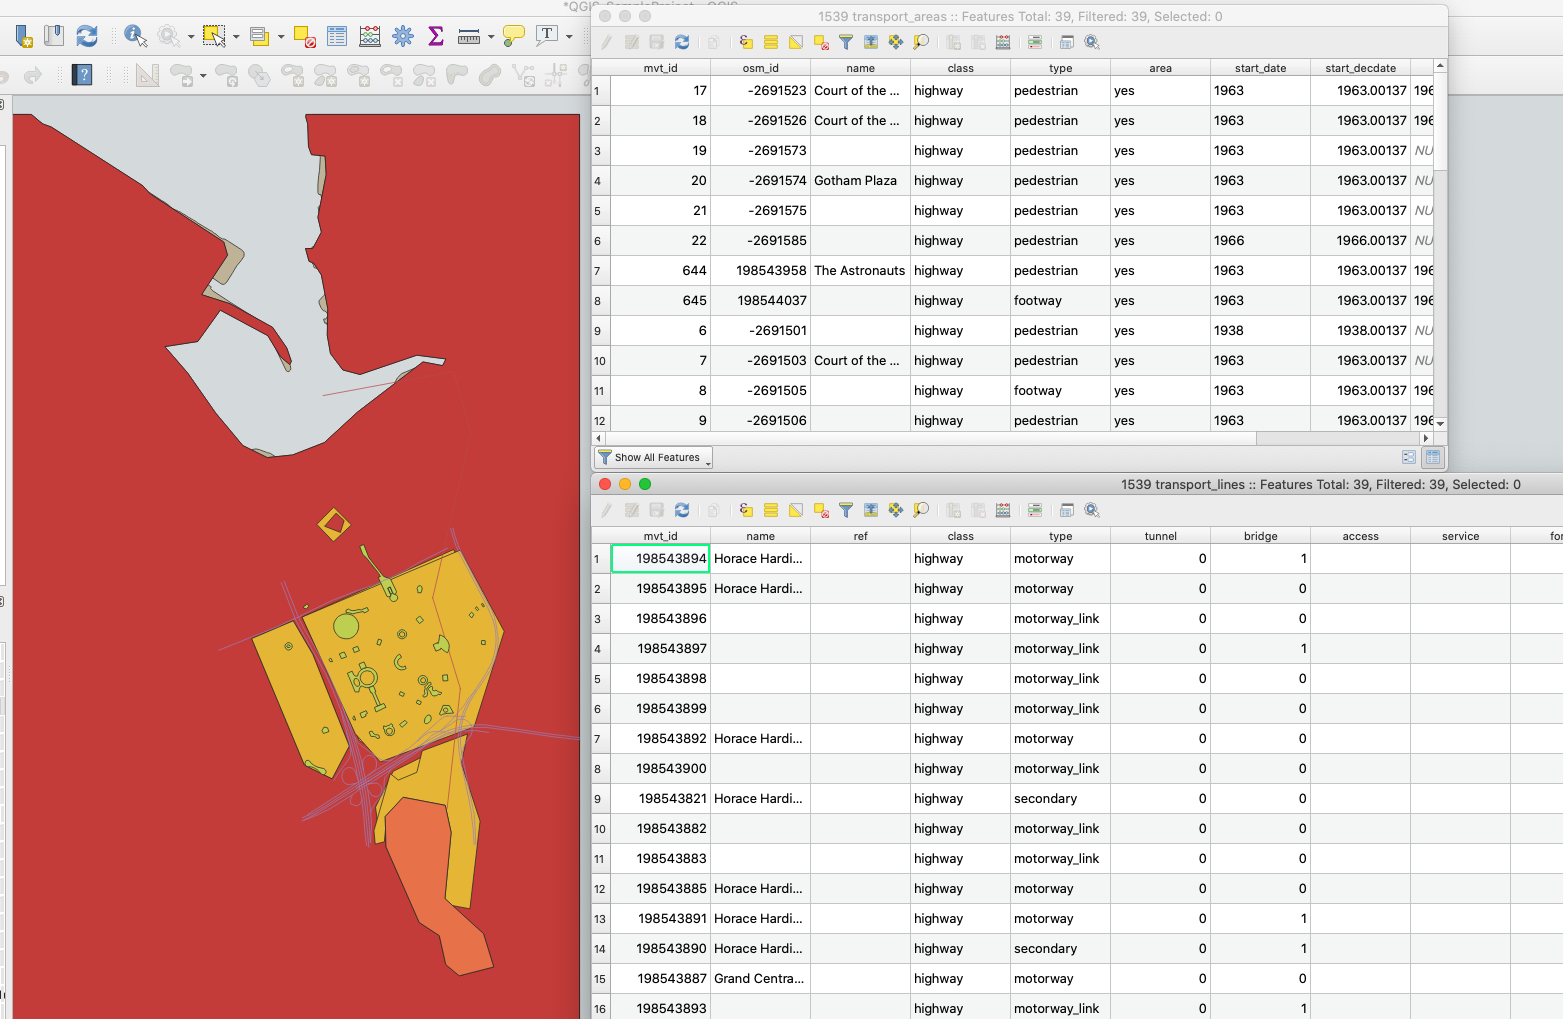Deselect all features in main toolbar
Screen dimensions: 1563x1019
(305, 37)
